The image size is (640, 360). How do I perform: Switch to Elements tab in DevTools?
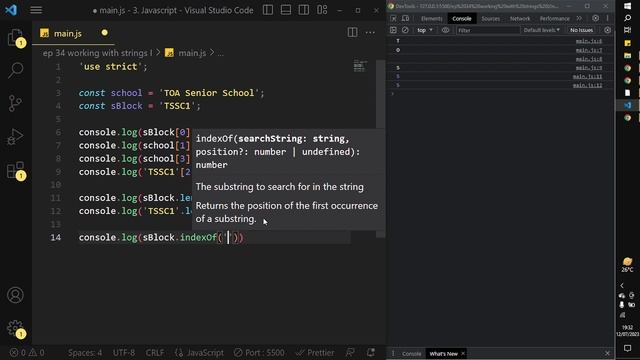[431, 18]
